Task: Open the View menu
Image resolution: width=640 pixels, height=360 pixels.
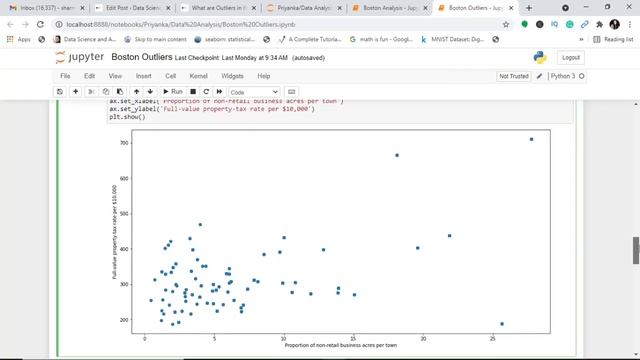Action: 115,76
